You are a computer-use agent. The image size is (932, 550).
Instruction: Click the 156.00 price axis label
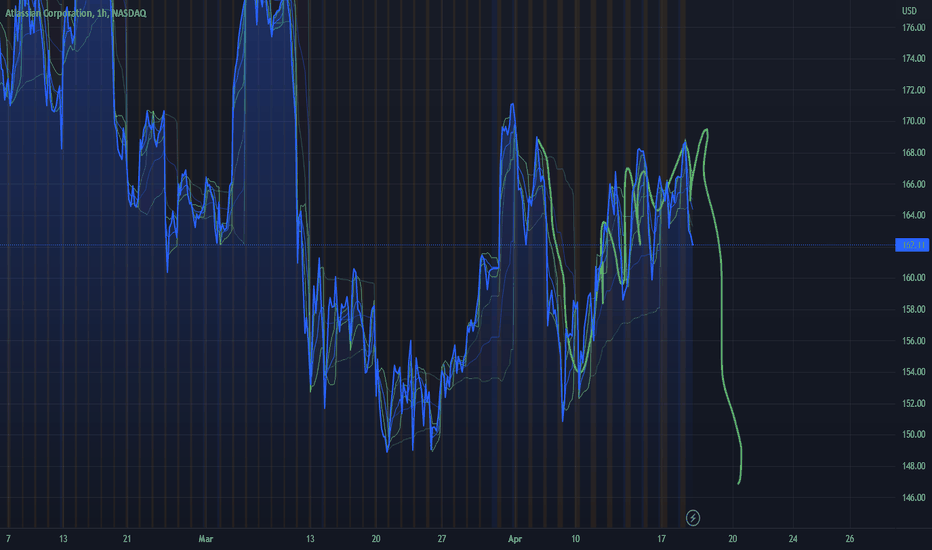pos(914,341)
